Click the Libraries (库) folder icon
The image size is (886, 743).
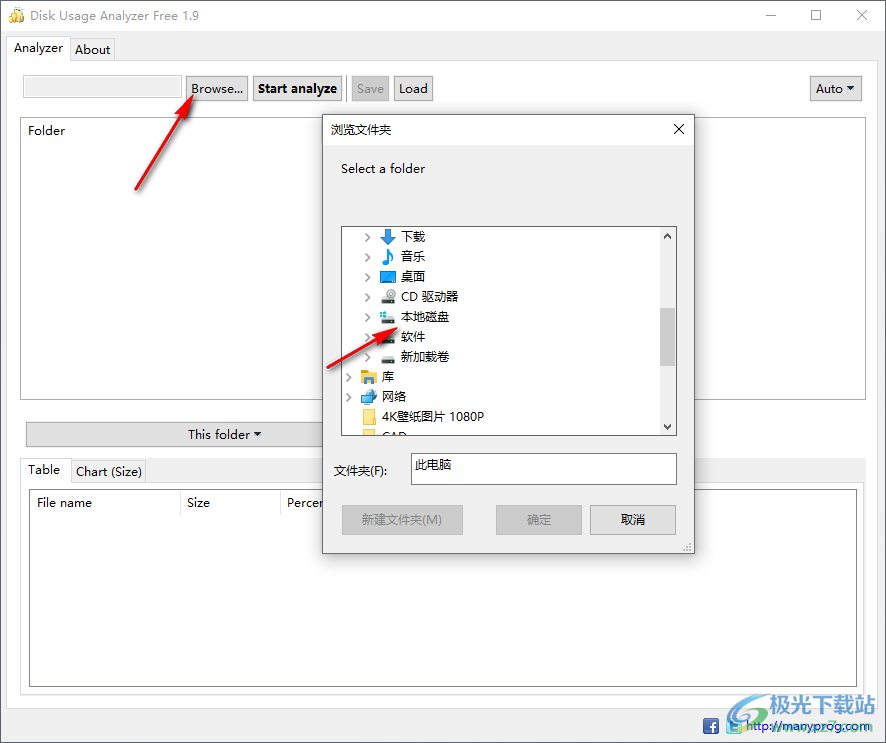point(368,377)
